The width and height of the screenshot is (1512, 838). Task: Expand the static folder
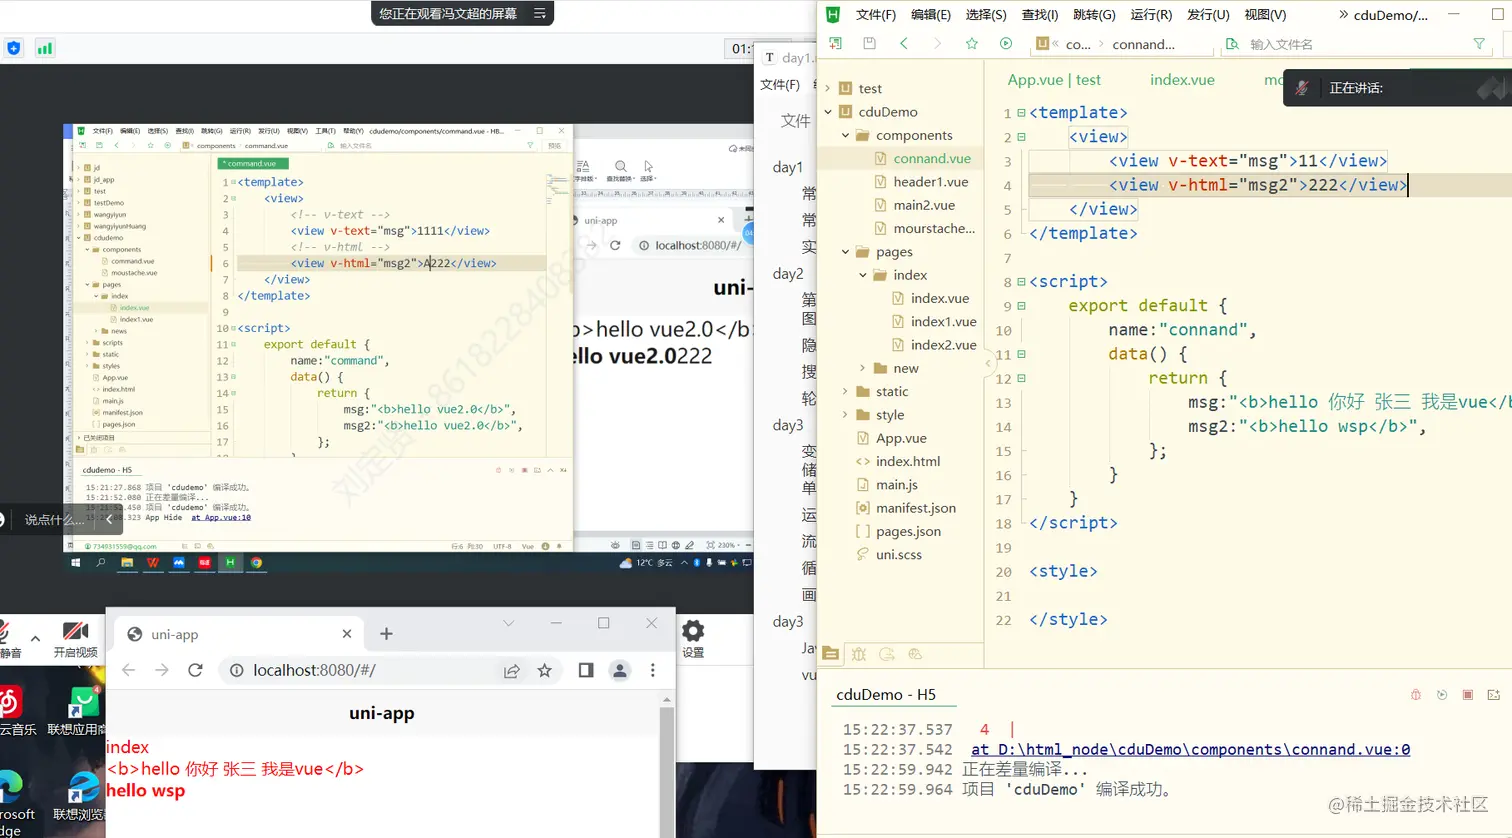click(x=845, y=391)
